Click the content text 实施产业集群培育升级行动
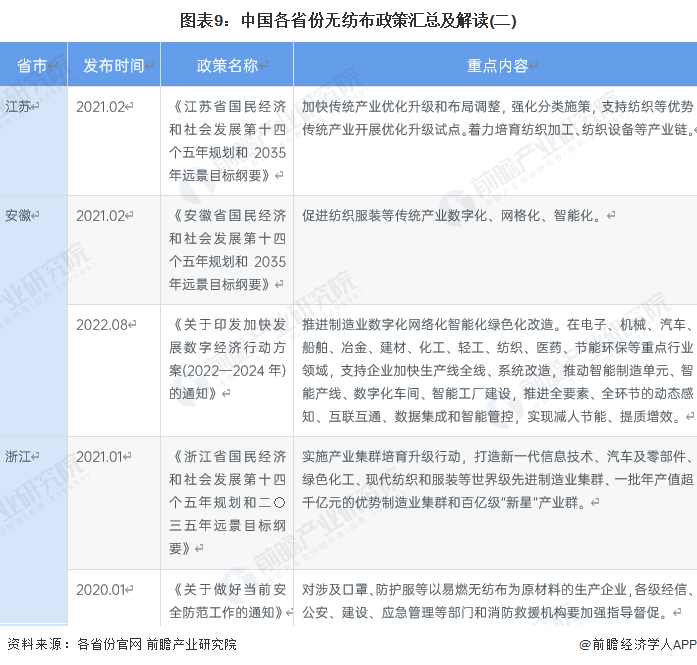 click(381, 457)
